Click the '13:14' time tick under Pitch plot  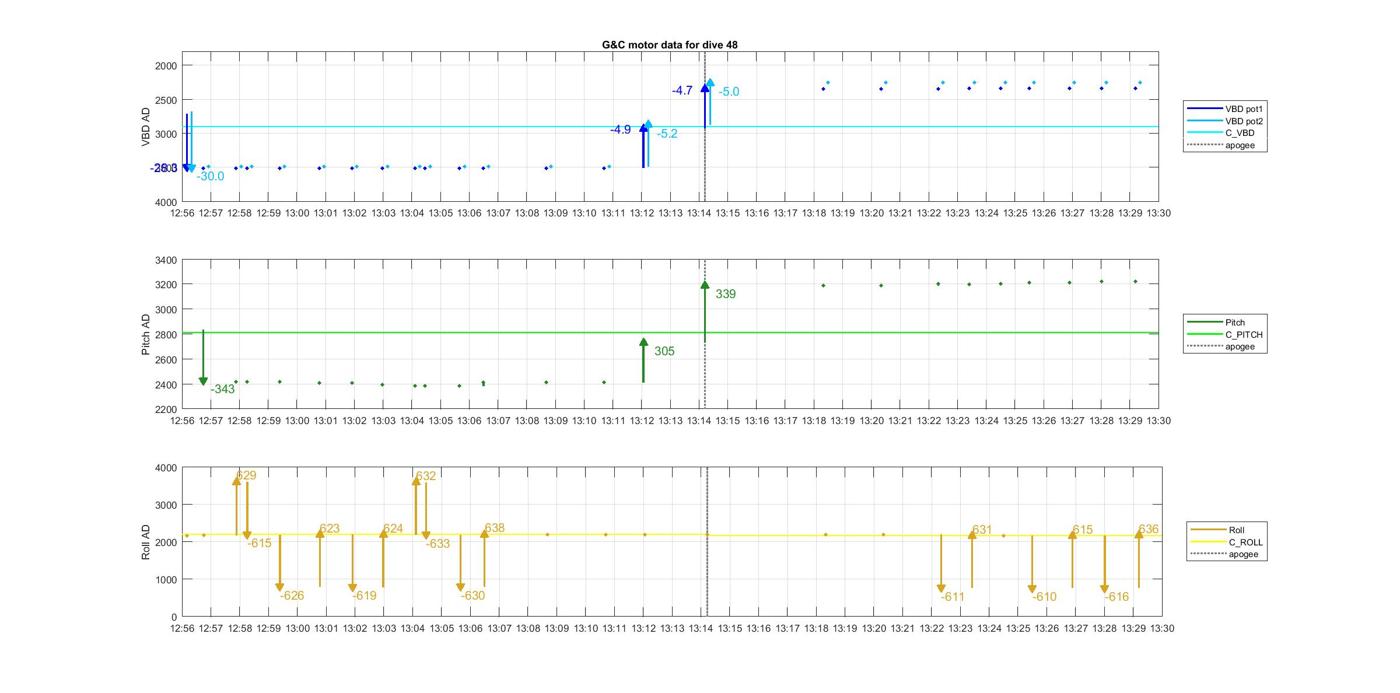(698, 421)
